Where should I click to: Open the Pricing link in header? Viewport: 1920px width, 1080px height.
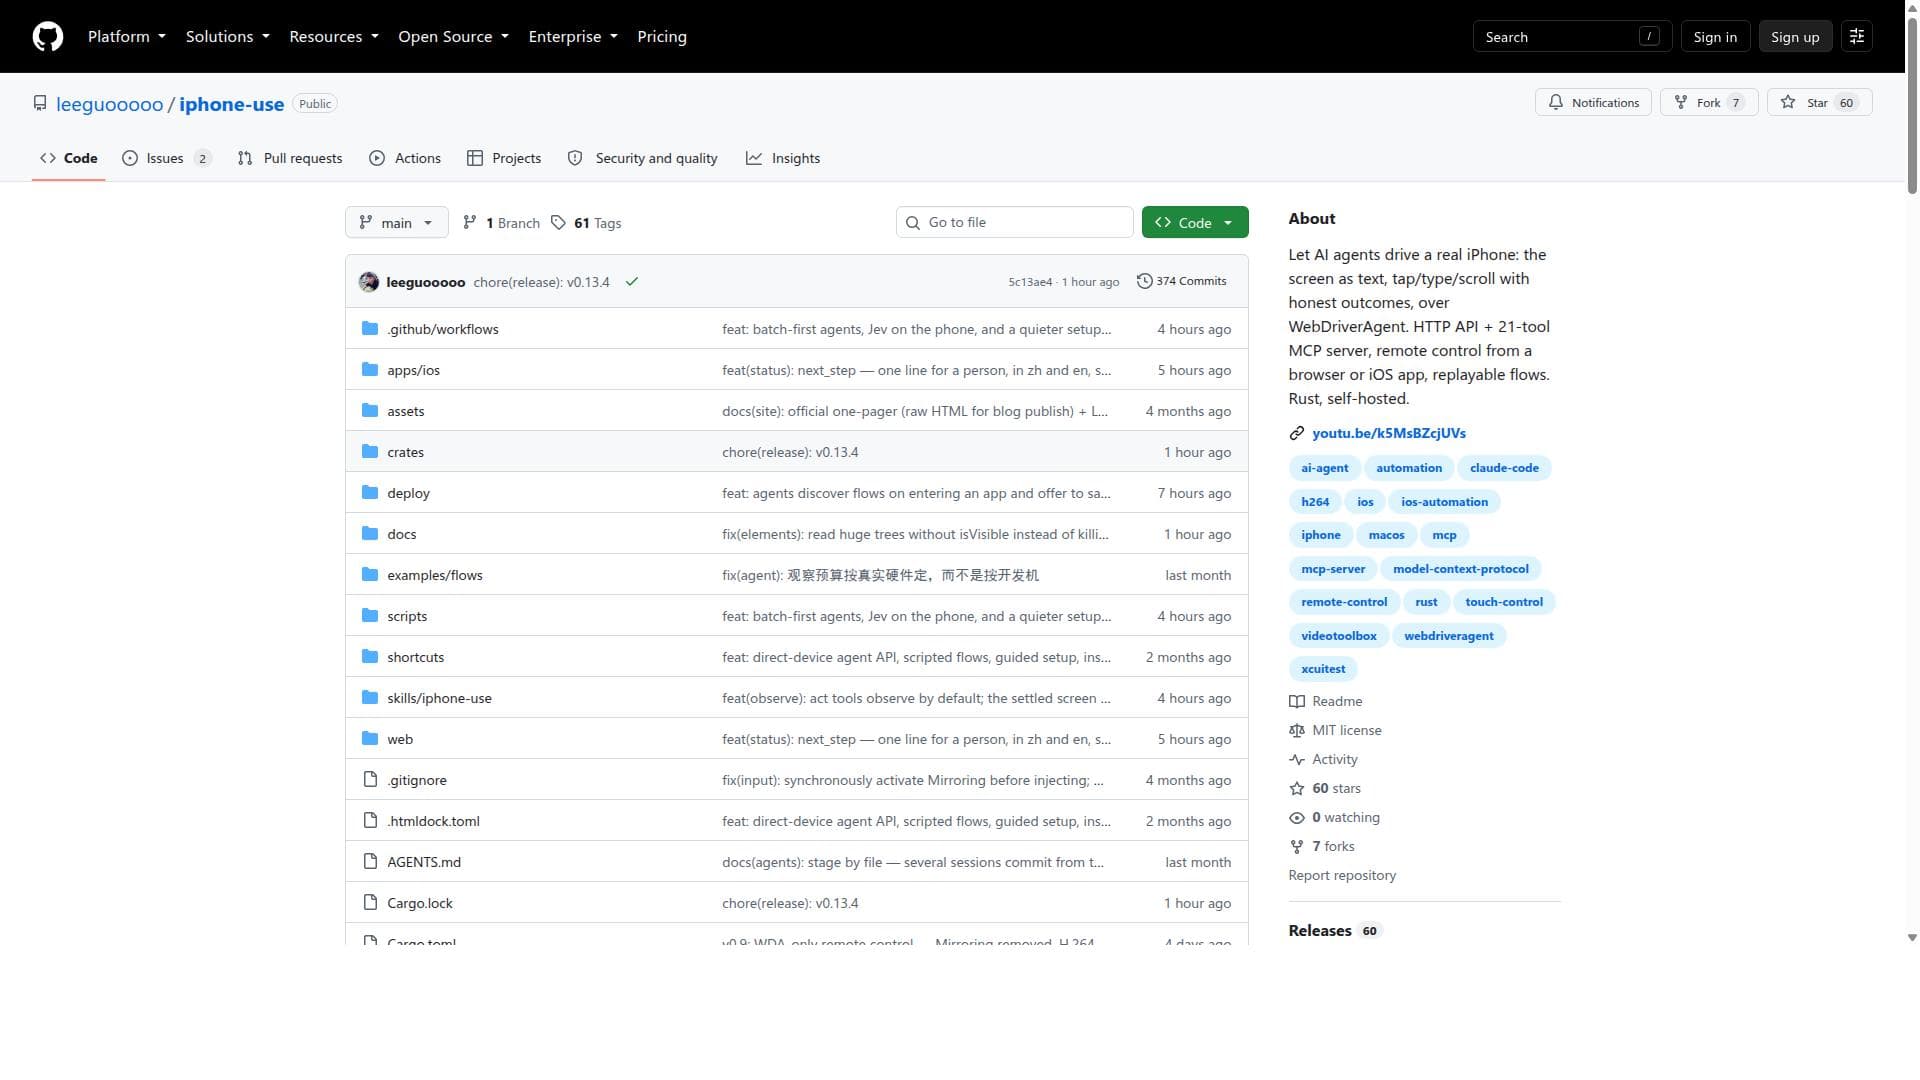[662, 37]
